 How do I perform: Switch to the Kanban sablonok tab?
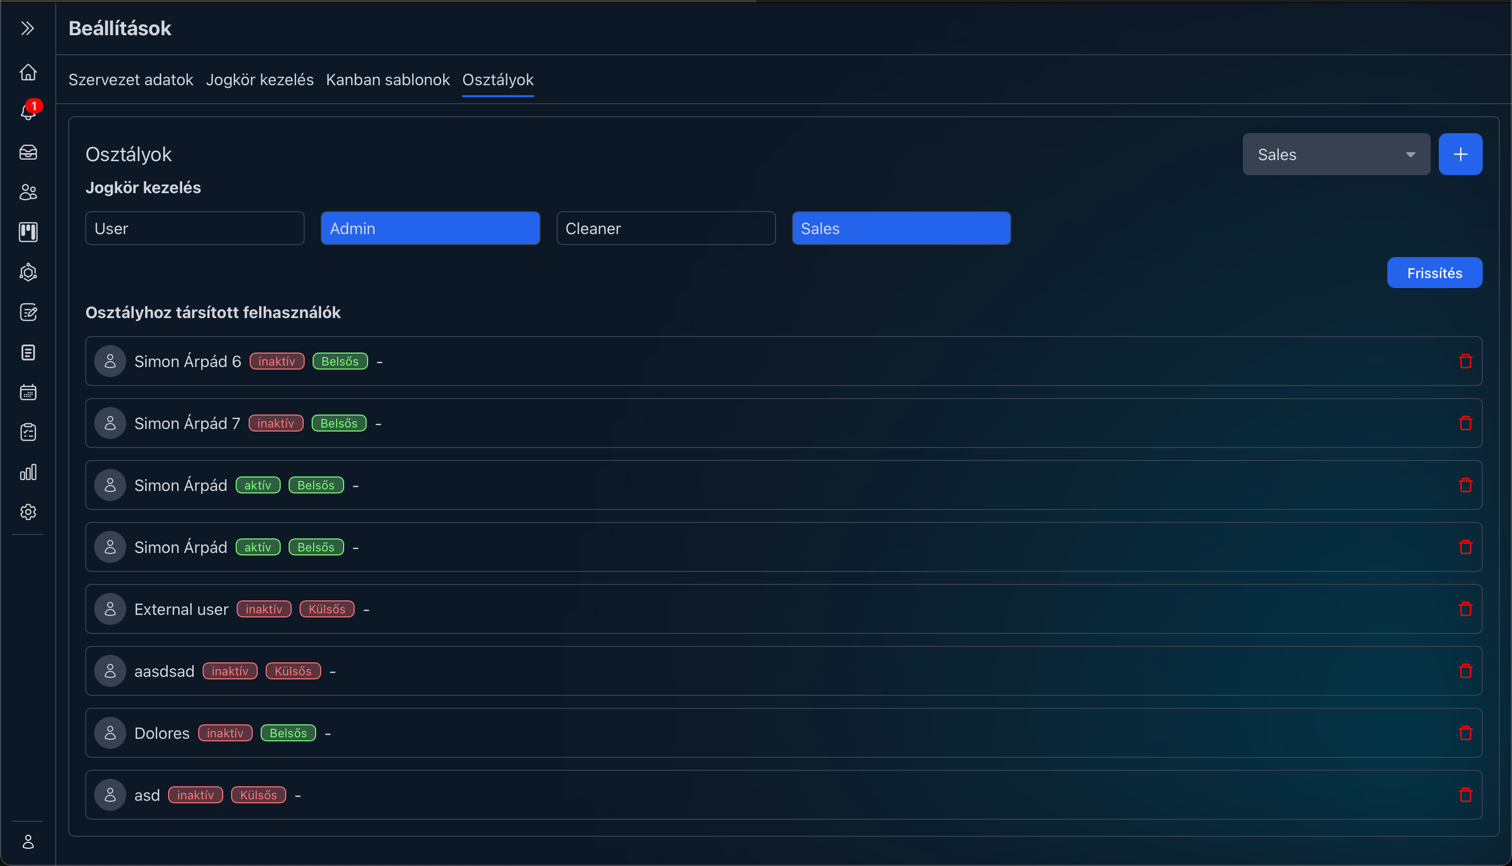388,80
